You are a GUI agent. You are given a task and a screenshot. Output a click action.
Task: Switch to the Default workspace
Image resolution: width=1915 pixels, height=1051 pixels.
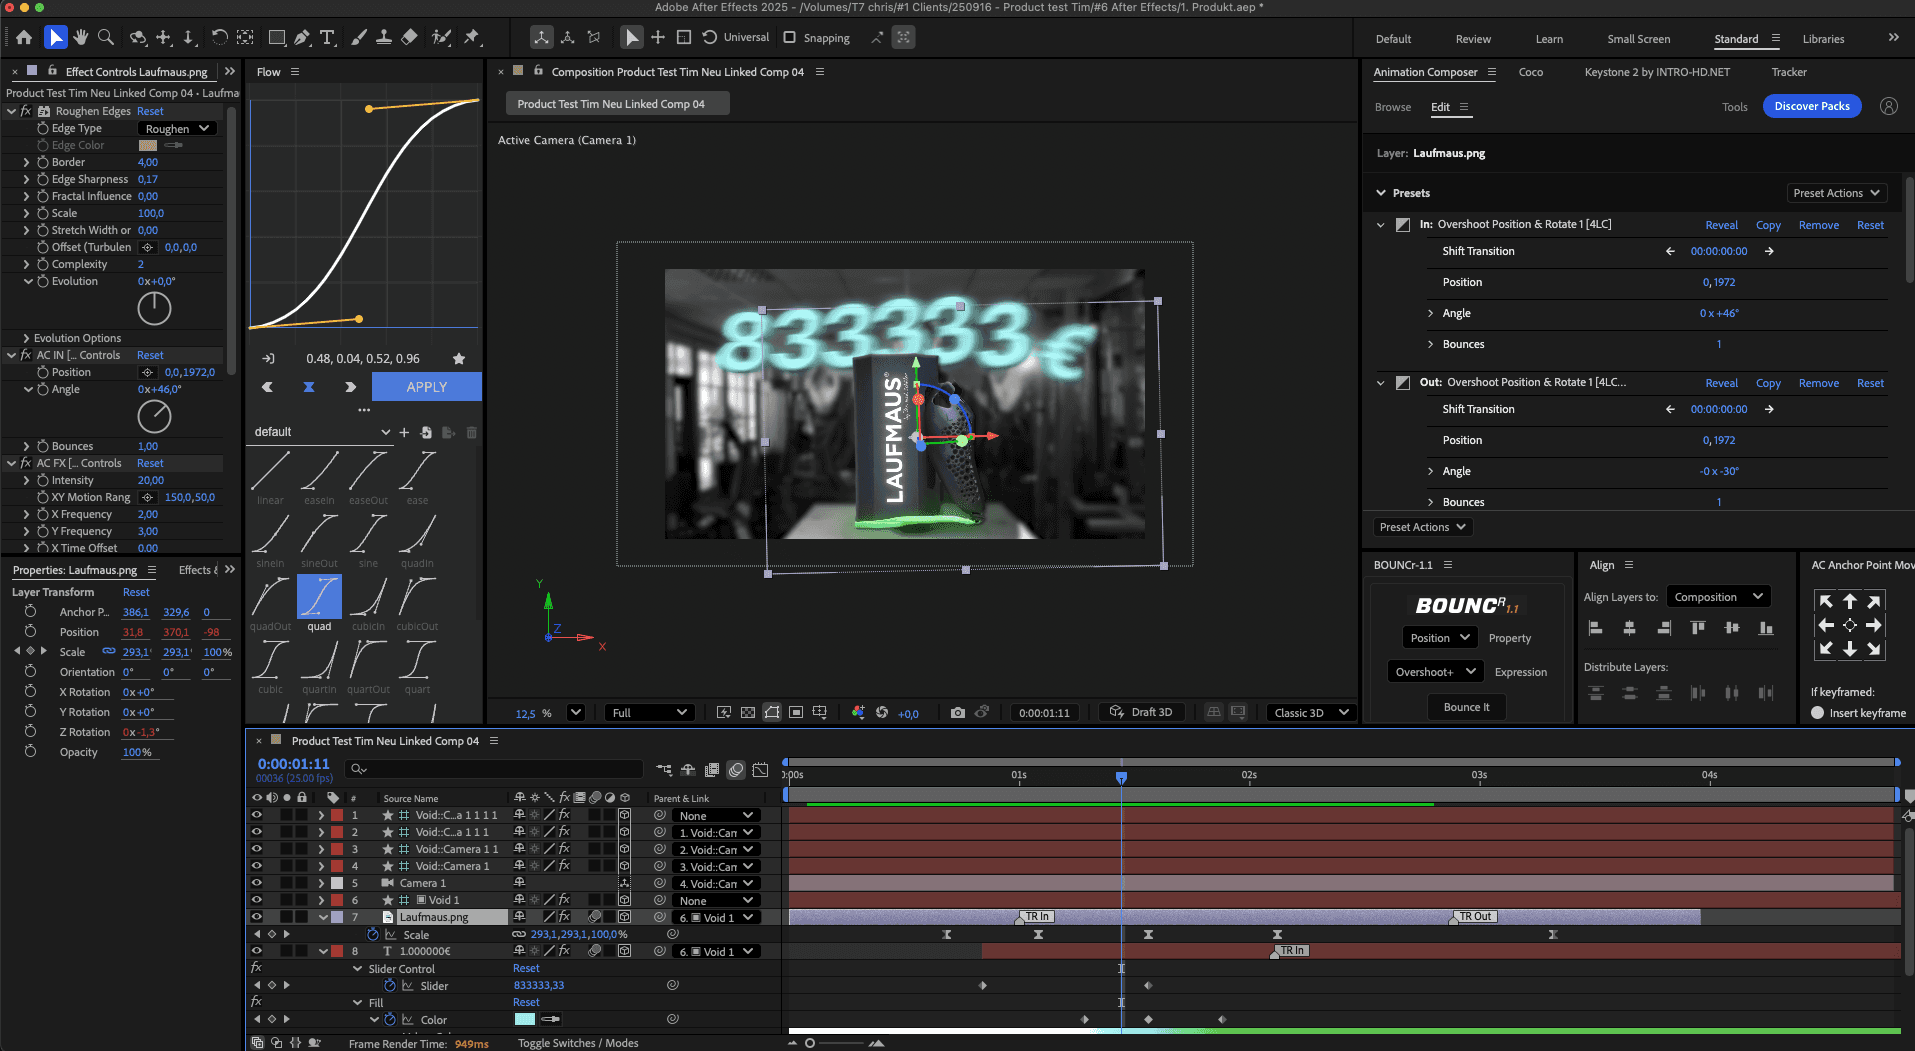(x=1393, y=39)
